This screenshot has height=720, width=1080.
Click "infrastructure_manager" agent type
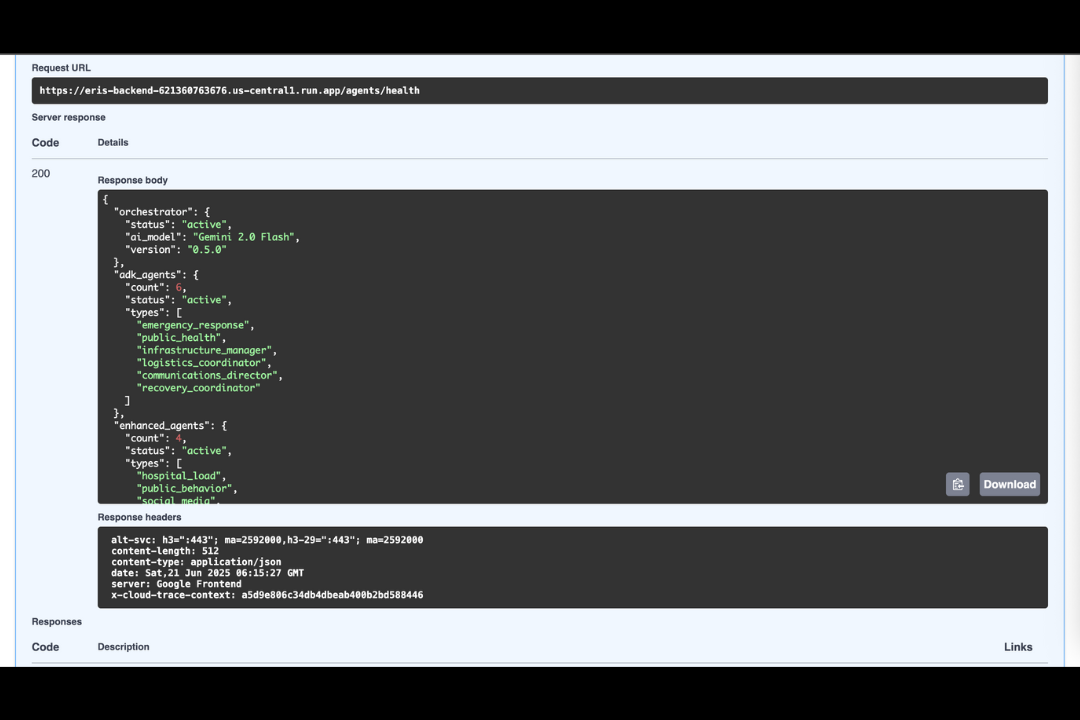pos(204,350)
